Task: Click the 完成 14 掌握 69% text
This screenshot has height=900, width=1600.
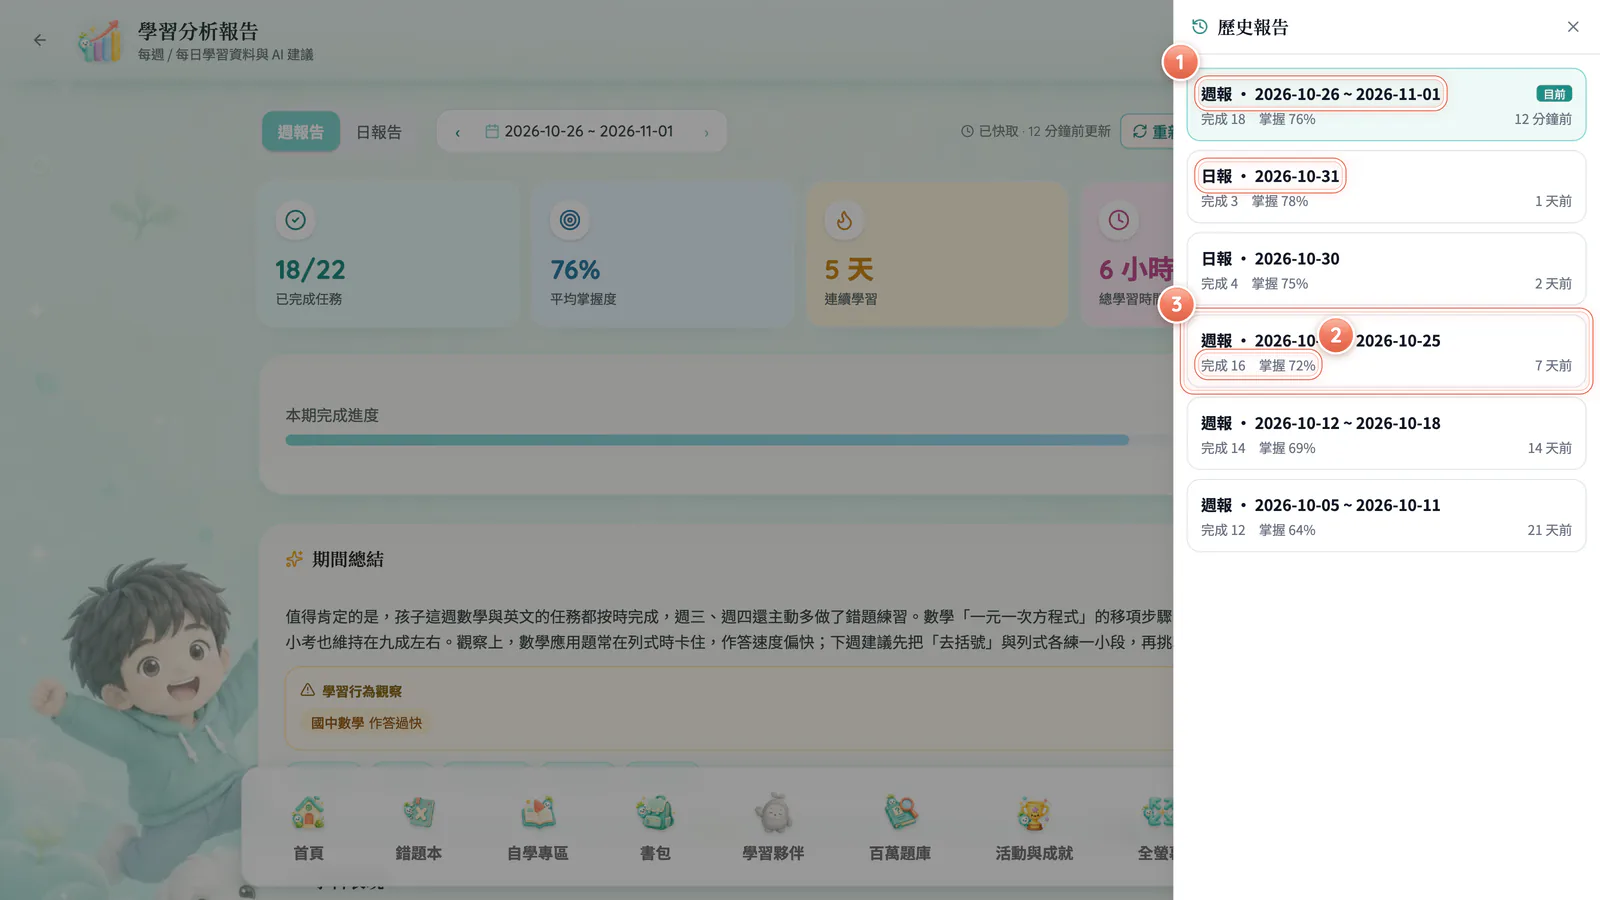Action: pos(1258,448)
